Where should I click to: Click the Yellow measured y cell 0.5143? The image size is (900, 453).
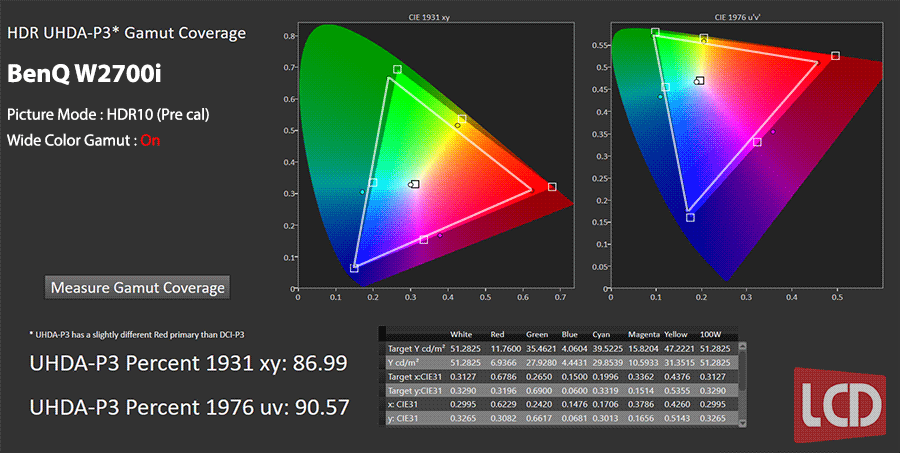(677, 419)
